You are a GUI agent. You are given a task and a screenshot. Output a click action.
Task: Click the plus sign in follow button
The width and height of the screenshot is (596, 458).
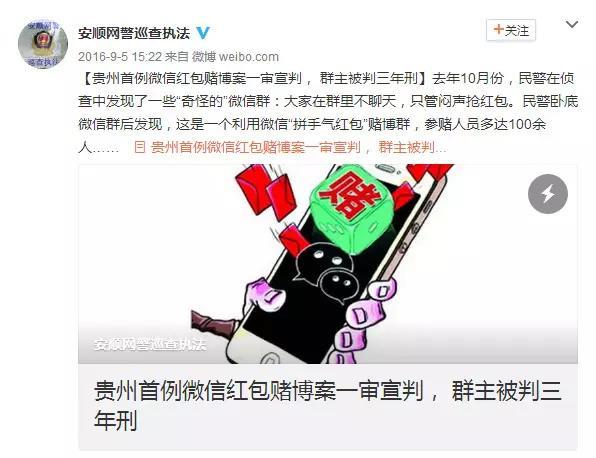498,29
